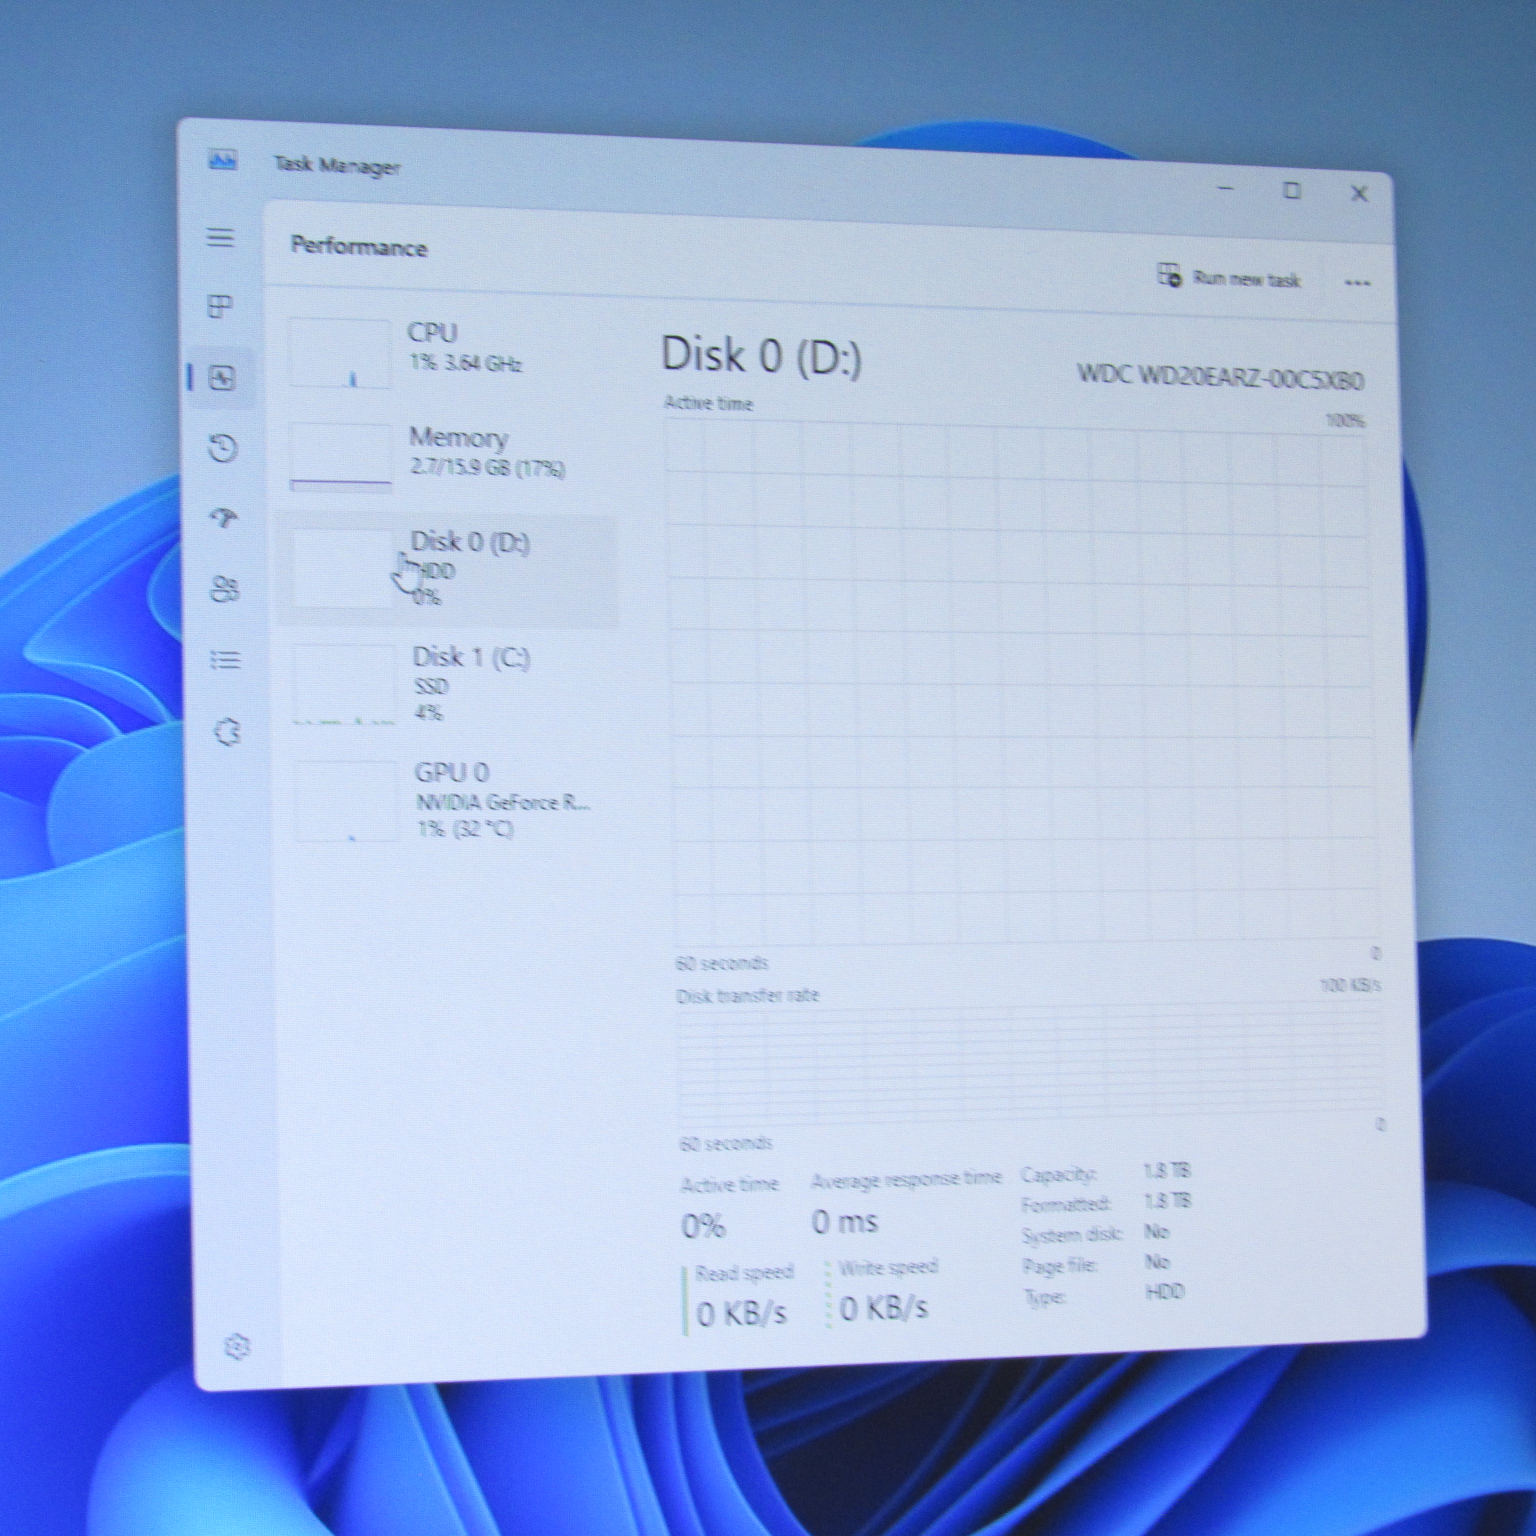Expand the three-dot more options menu
1536x1536 pixels.
[1357, 283]
